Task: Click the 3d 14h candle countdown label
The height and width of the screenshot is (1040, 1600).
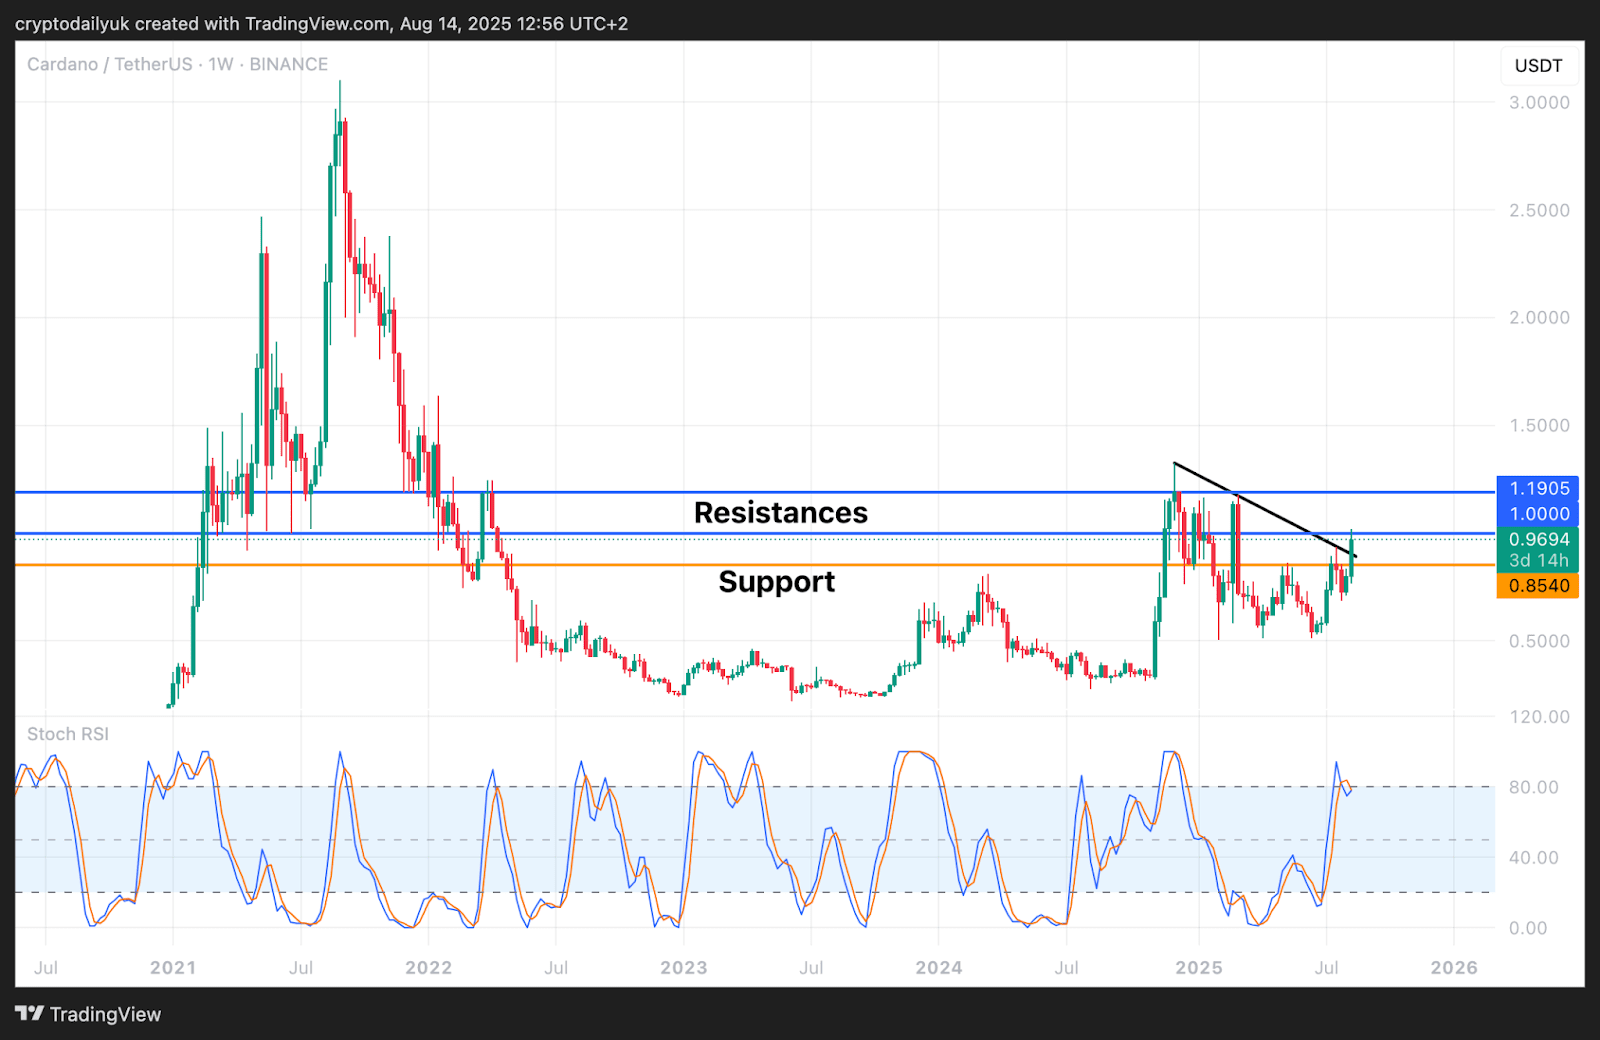Action: tap(1538, 561)
